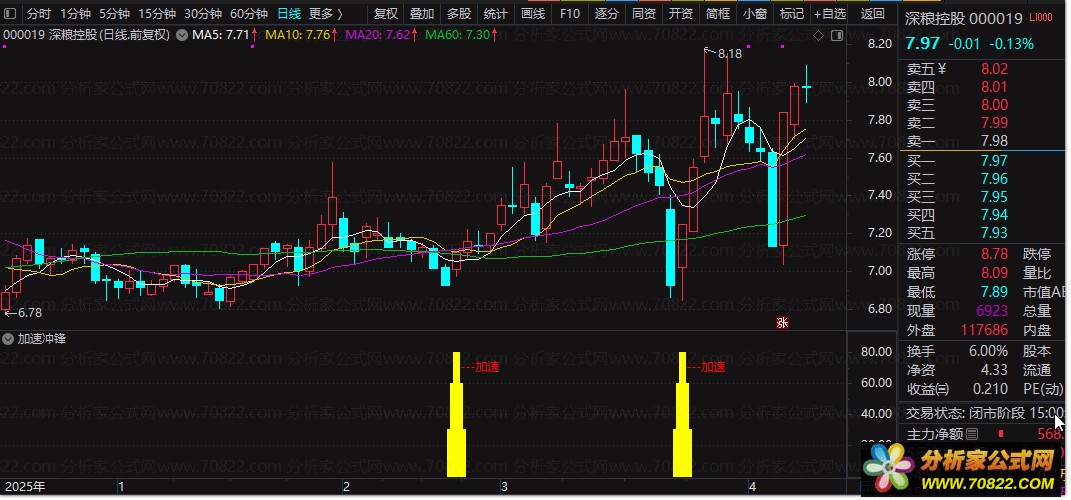Viewport: 1071px width, 500px height.
Task: Open the 小窗 mini window
Action: click(755, 14)
